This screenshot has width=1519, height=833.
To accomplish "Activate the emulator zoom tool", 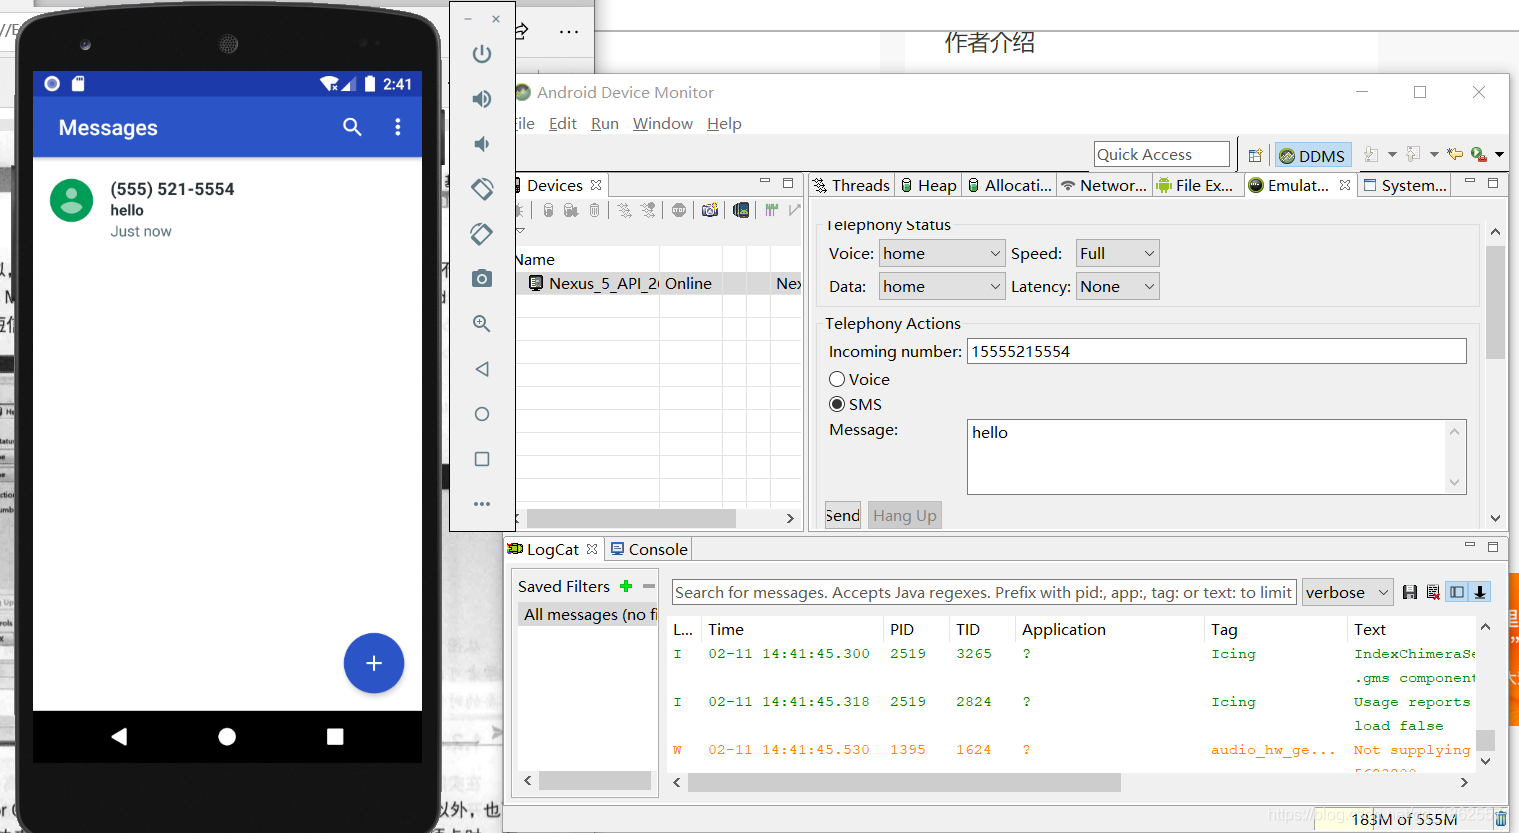I will [x=482, y=324].
